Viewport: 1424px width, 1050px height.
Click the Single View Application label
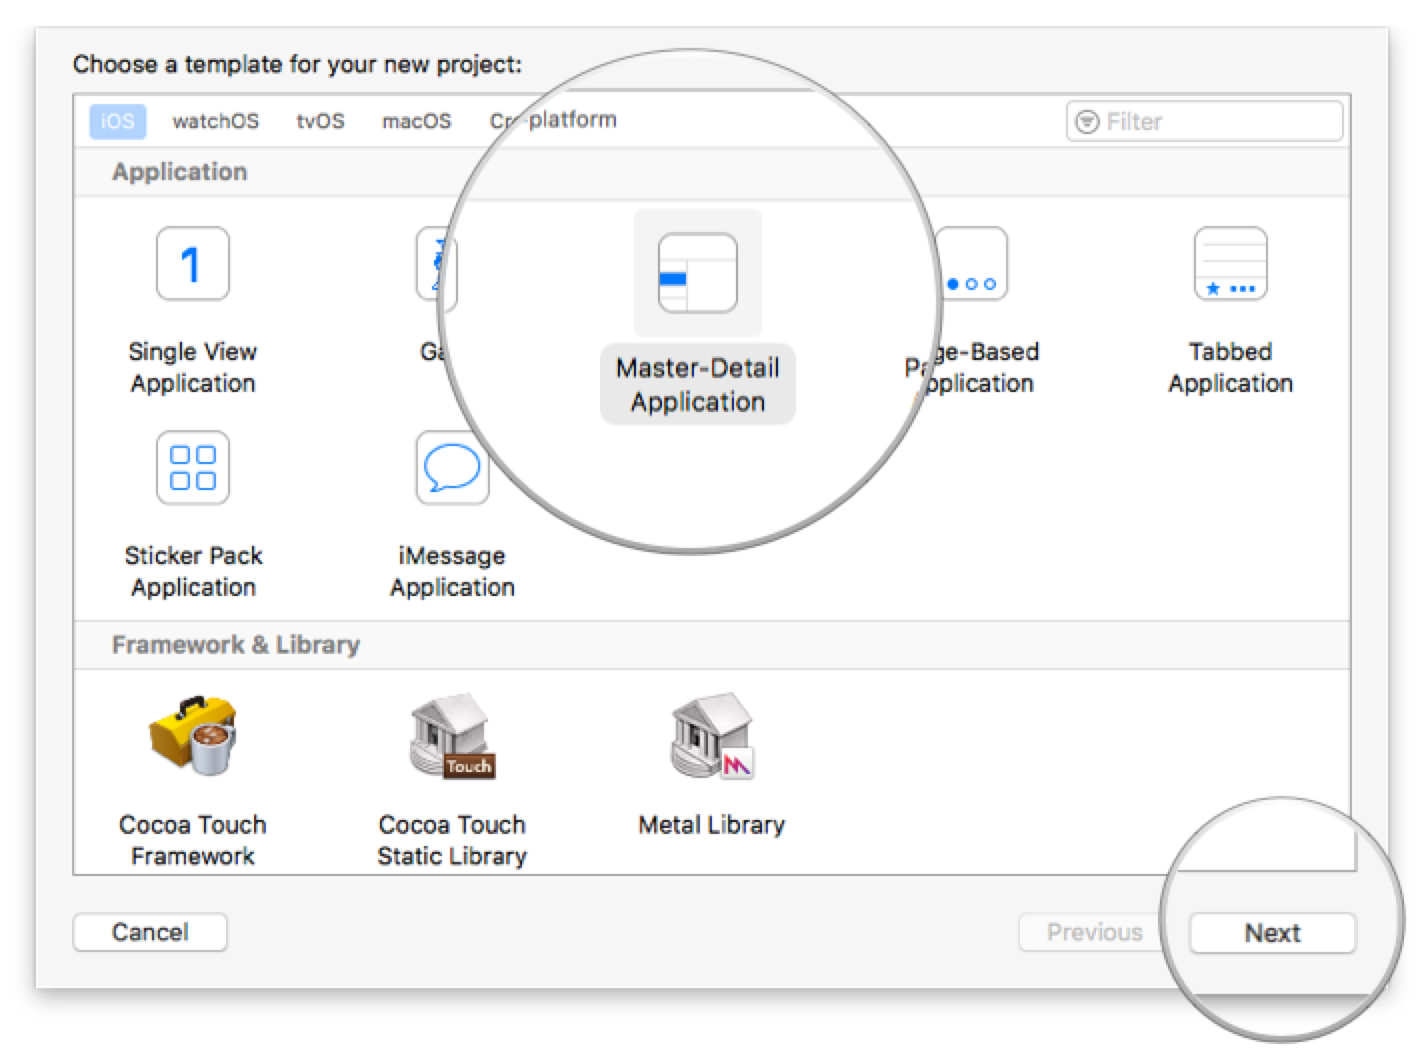[x=193, y=367]
